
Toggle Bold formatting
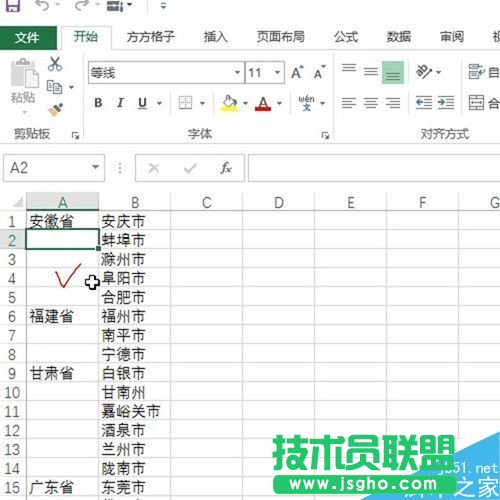pyautogui.click(x=98, y=103)
